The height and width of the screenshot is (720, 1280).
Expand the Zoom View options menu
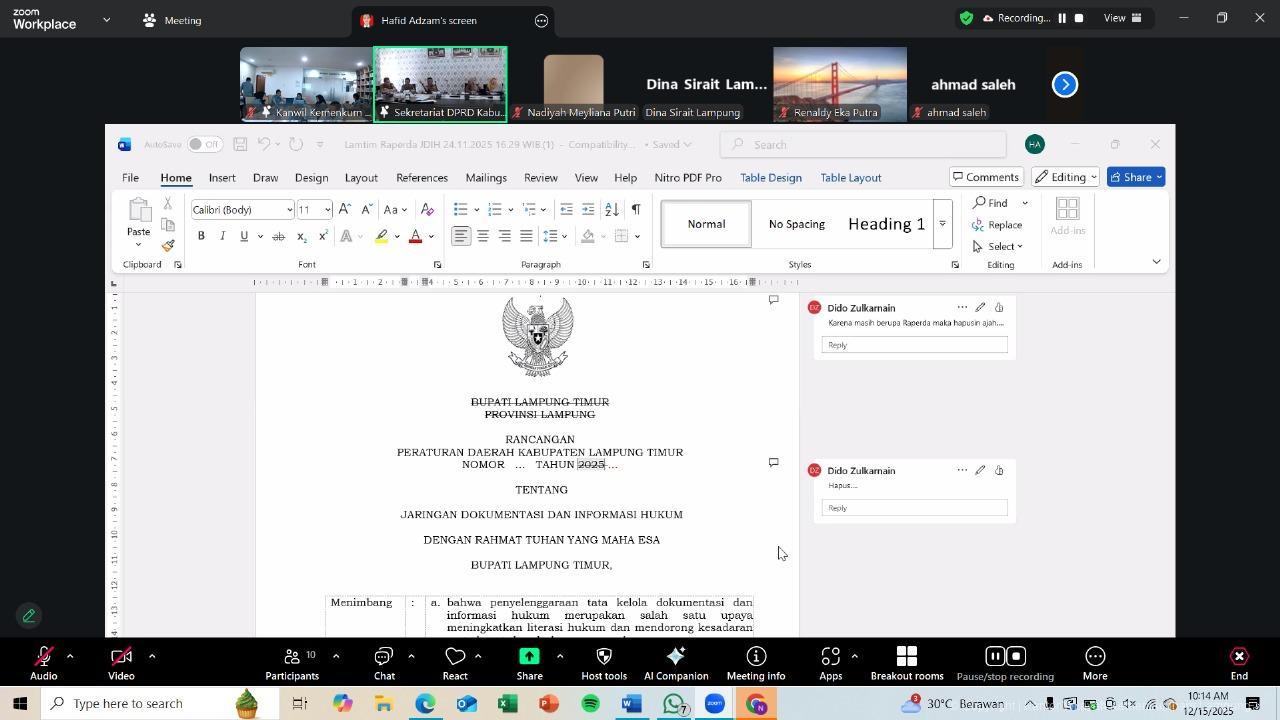coord(1120,18)
